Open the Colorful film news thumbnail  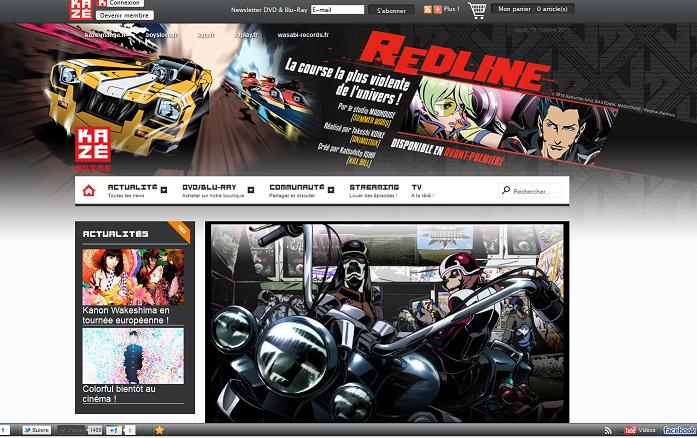point(133,356)
